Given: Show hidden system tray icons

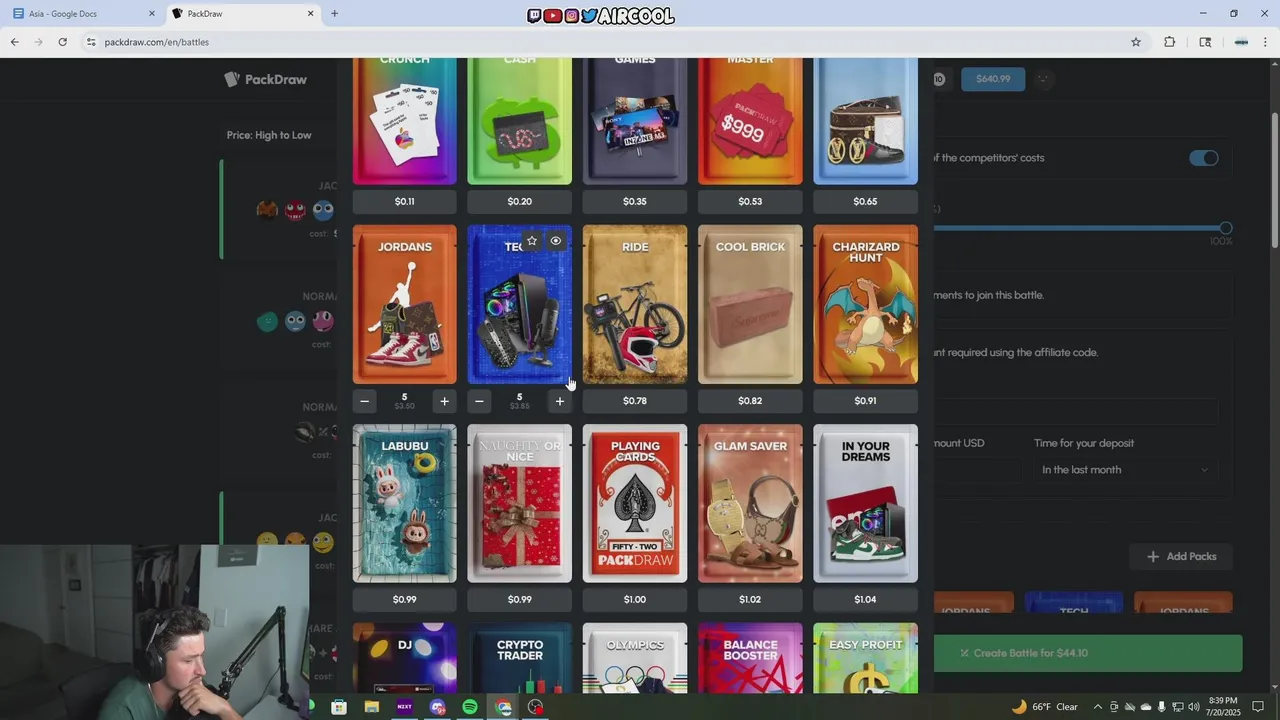Looking at the screenshot, I should (x=1098, y=707).
